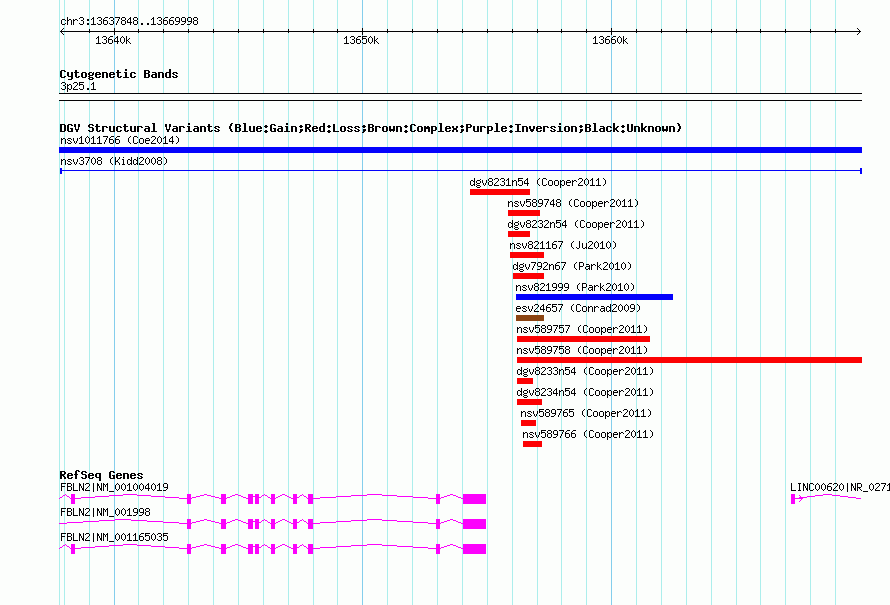Select the thin blue nsv3708 variant line
The image size is (890, 605).
coord(460,171)
